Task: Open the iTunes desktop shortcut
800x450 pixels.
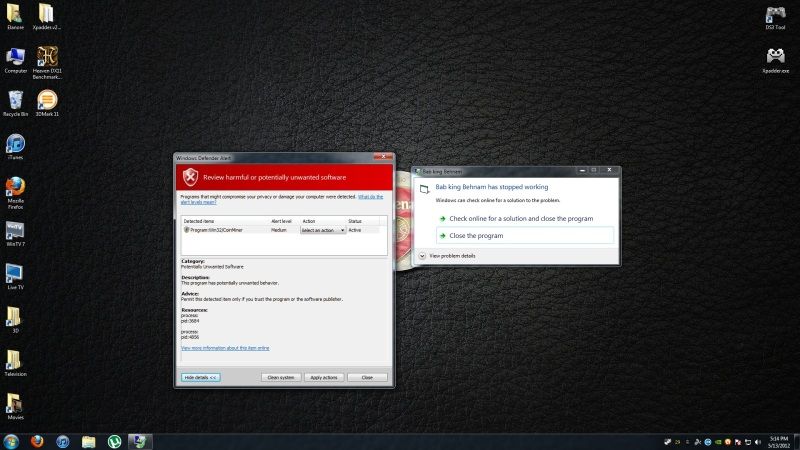Action: [15, 144]
